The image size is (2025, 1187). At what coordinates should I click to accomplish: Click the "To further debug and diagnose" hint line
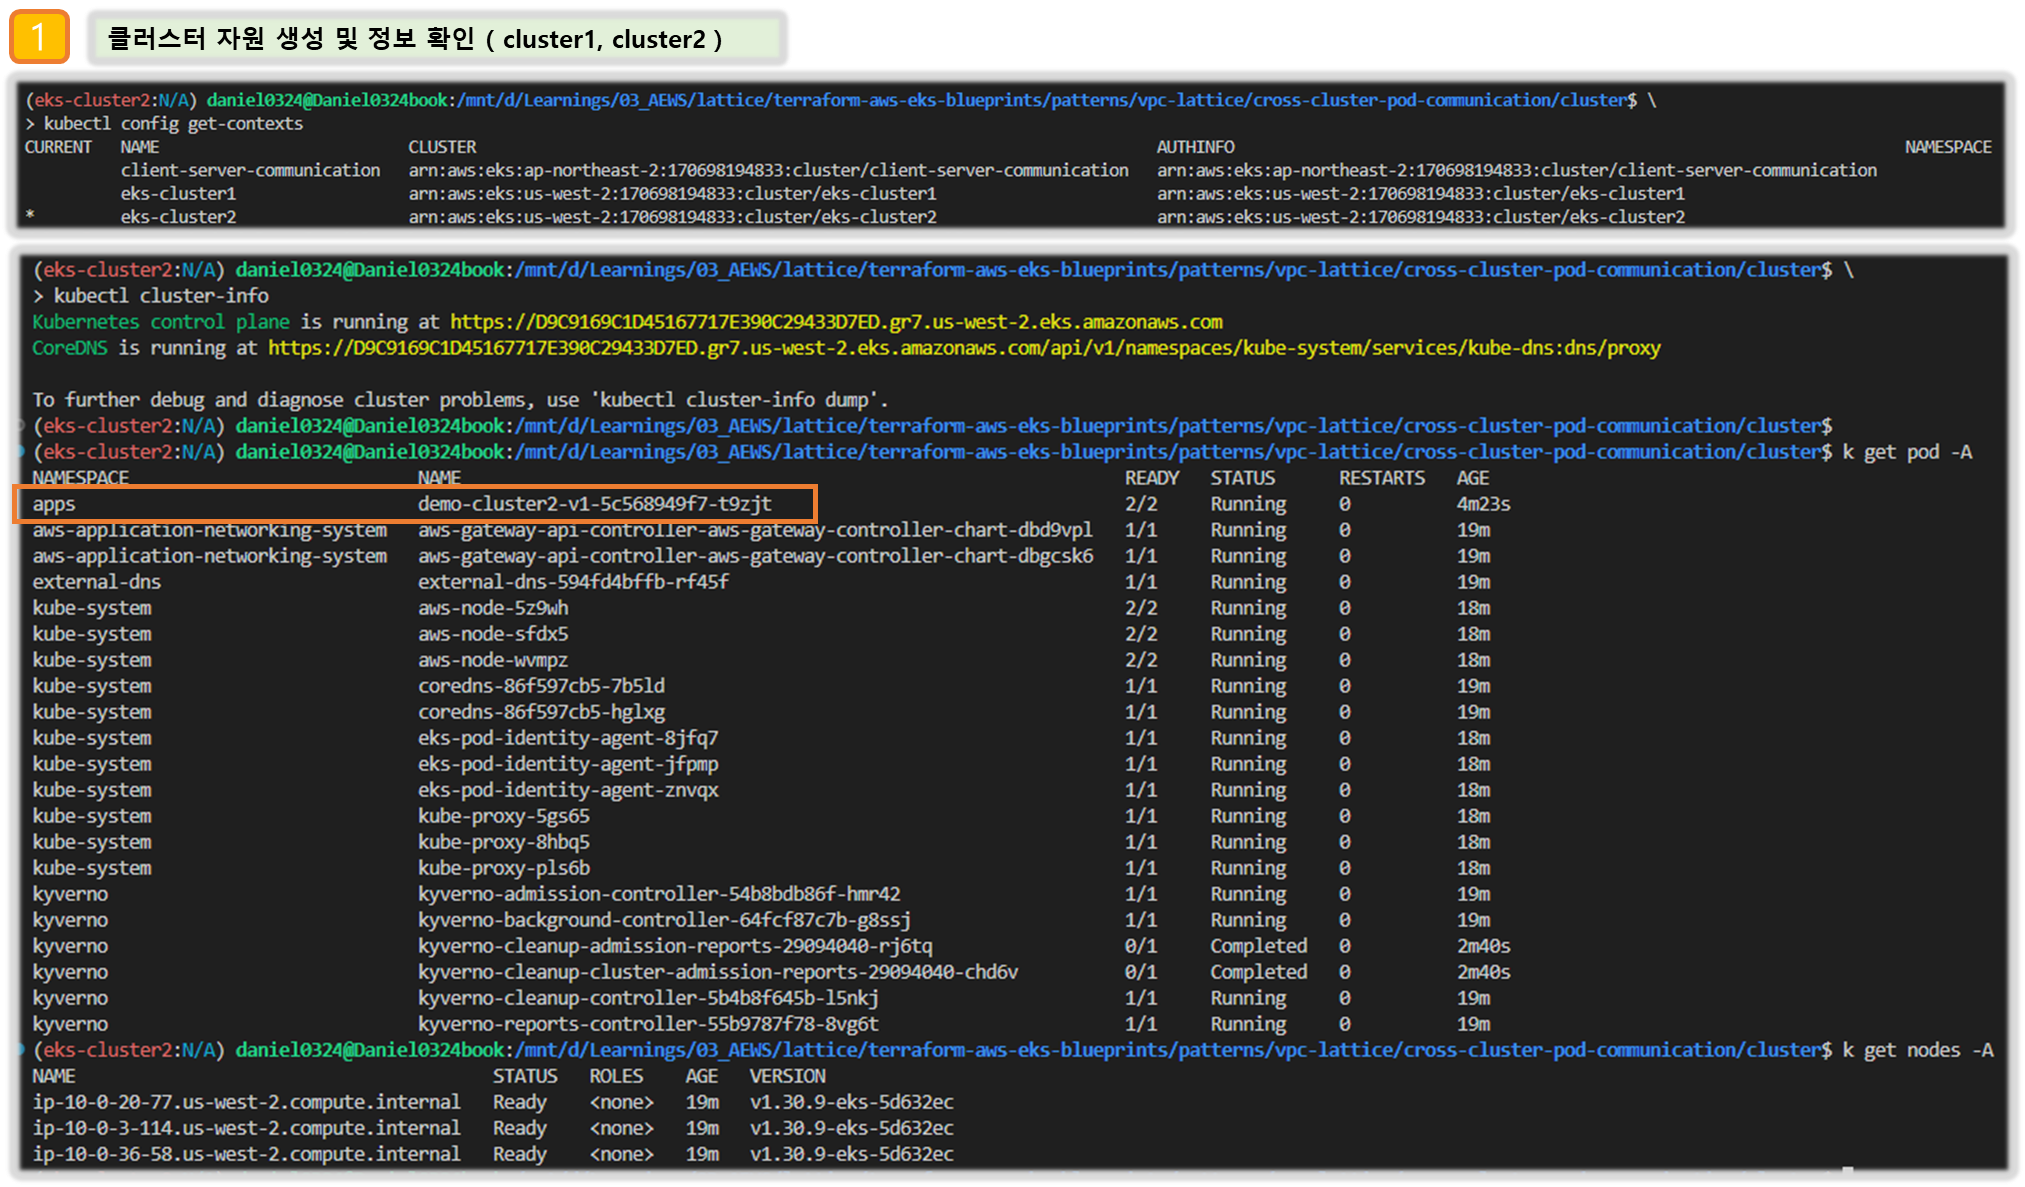point(460,400)
